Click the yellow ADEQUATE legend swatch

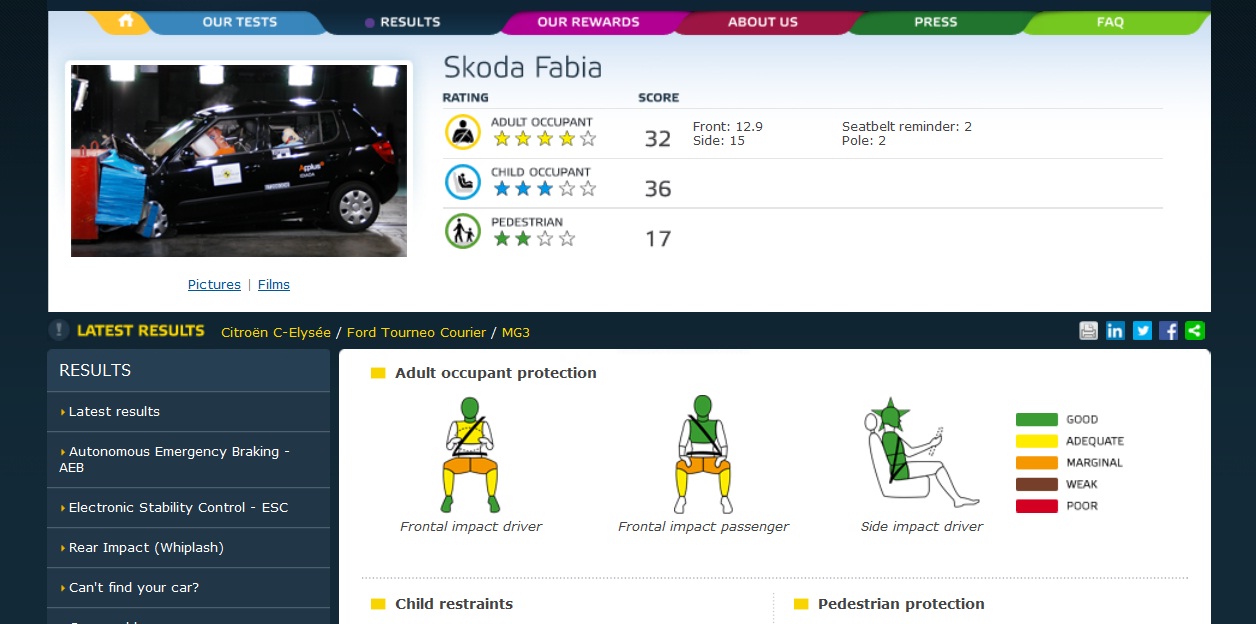pyautogui.click(x=1037, y=441)
